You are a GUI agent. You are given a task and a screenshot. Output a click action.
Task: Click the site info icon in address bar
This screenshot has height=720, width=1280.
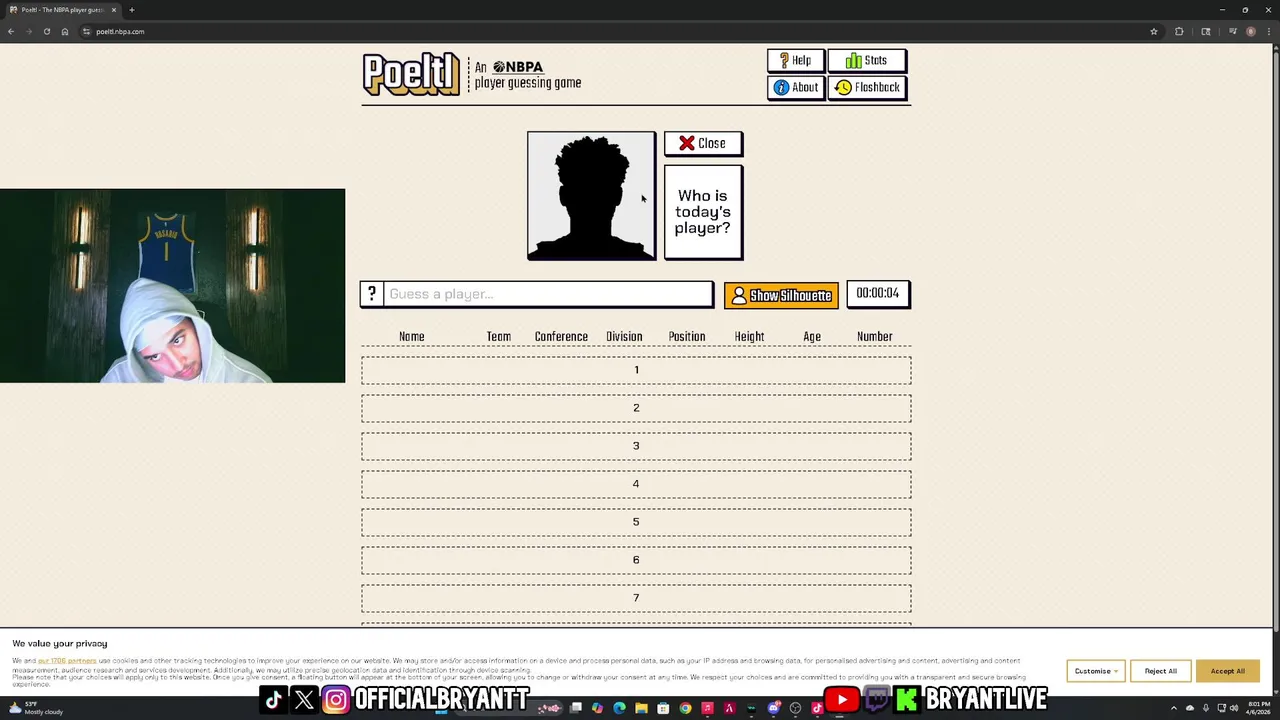point(87,31)
